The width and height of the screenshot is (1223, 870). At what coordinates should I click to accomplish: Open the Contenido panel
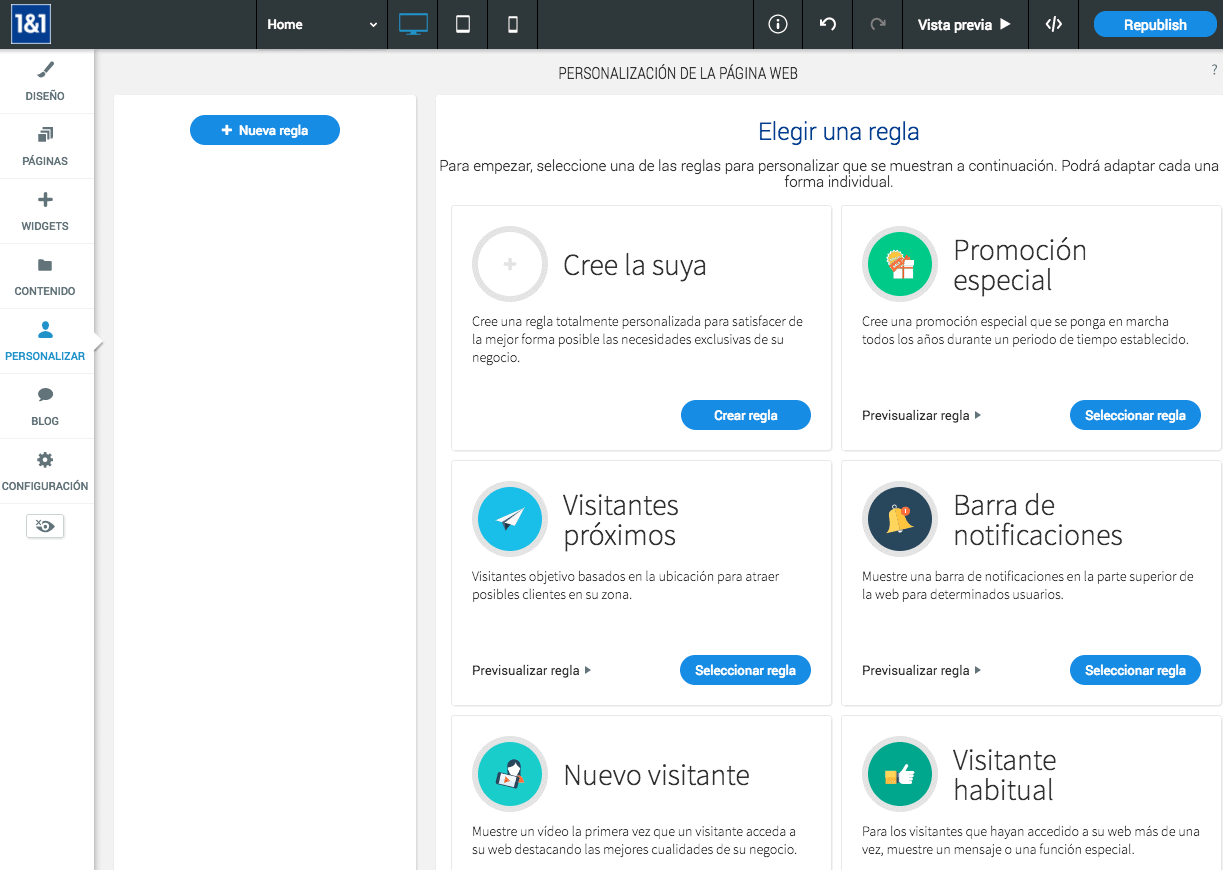point(46,276)
